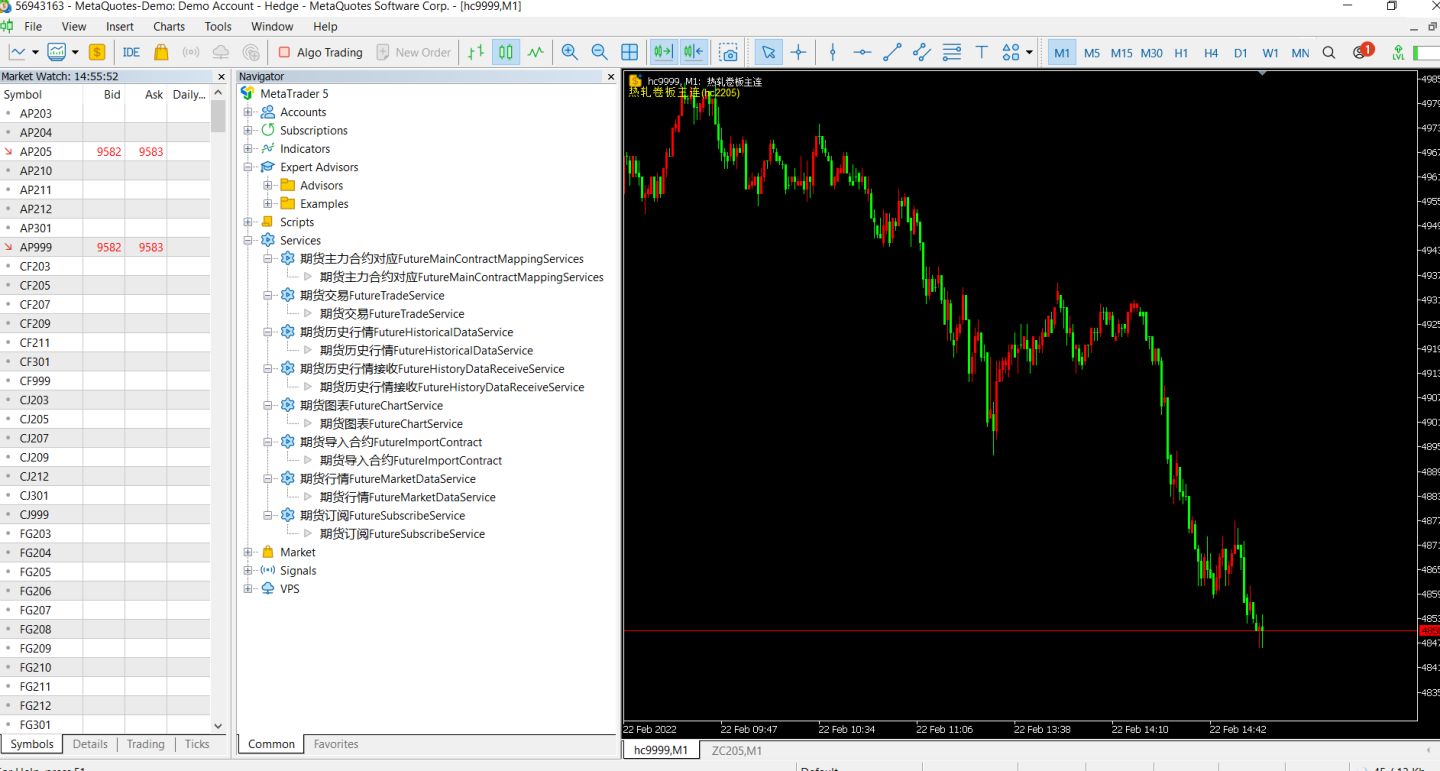Close the Market Watch panel
Screen dimensions: 1440x771
click(x=221, y=76)
